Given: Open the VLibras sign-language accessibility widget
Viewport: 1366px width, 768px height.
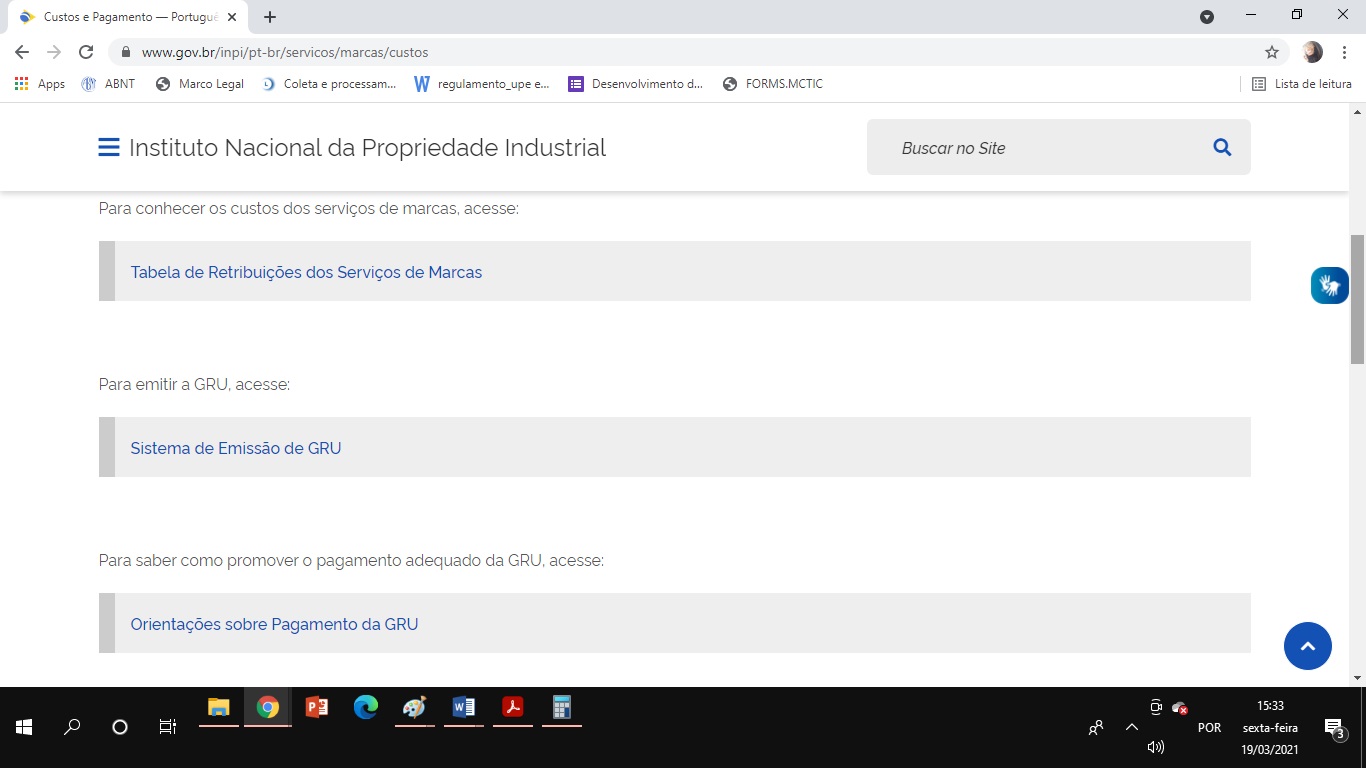Looking at the screenshot, I should 1330,285.
